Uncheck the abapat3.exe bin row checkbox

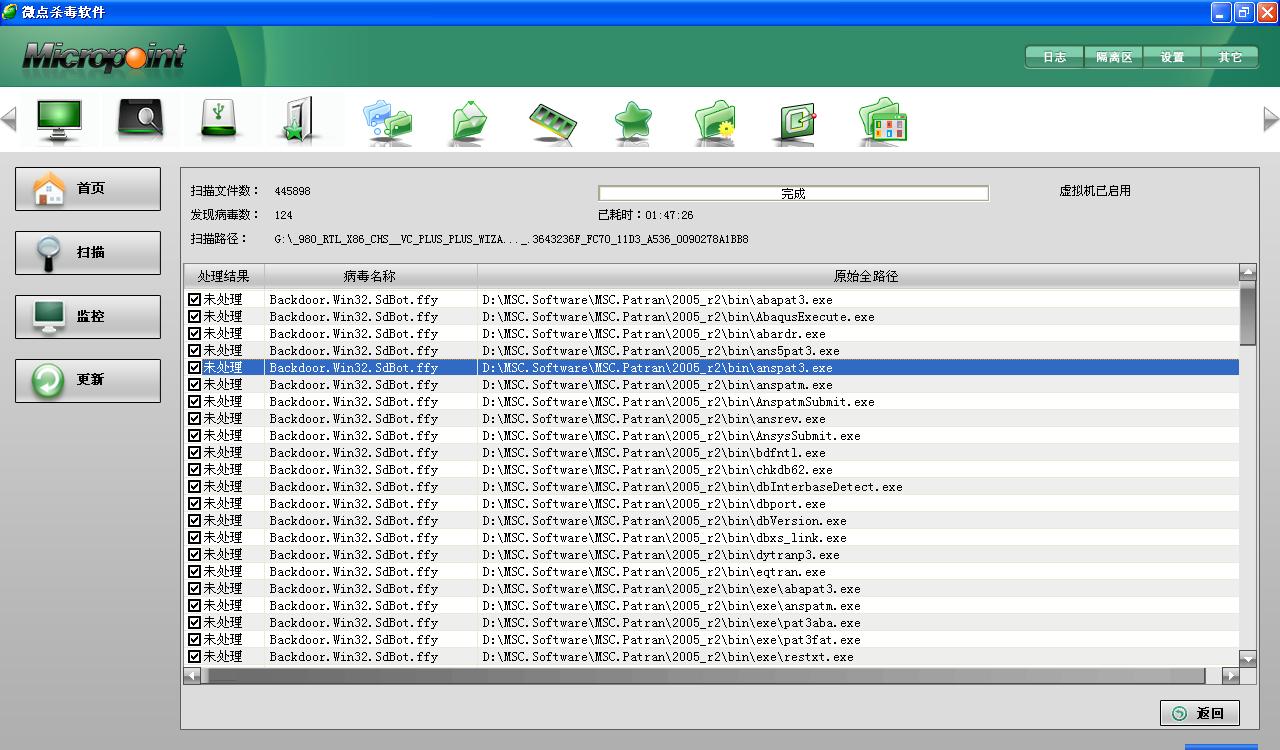click(194, 299)
